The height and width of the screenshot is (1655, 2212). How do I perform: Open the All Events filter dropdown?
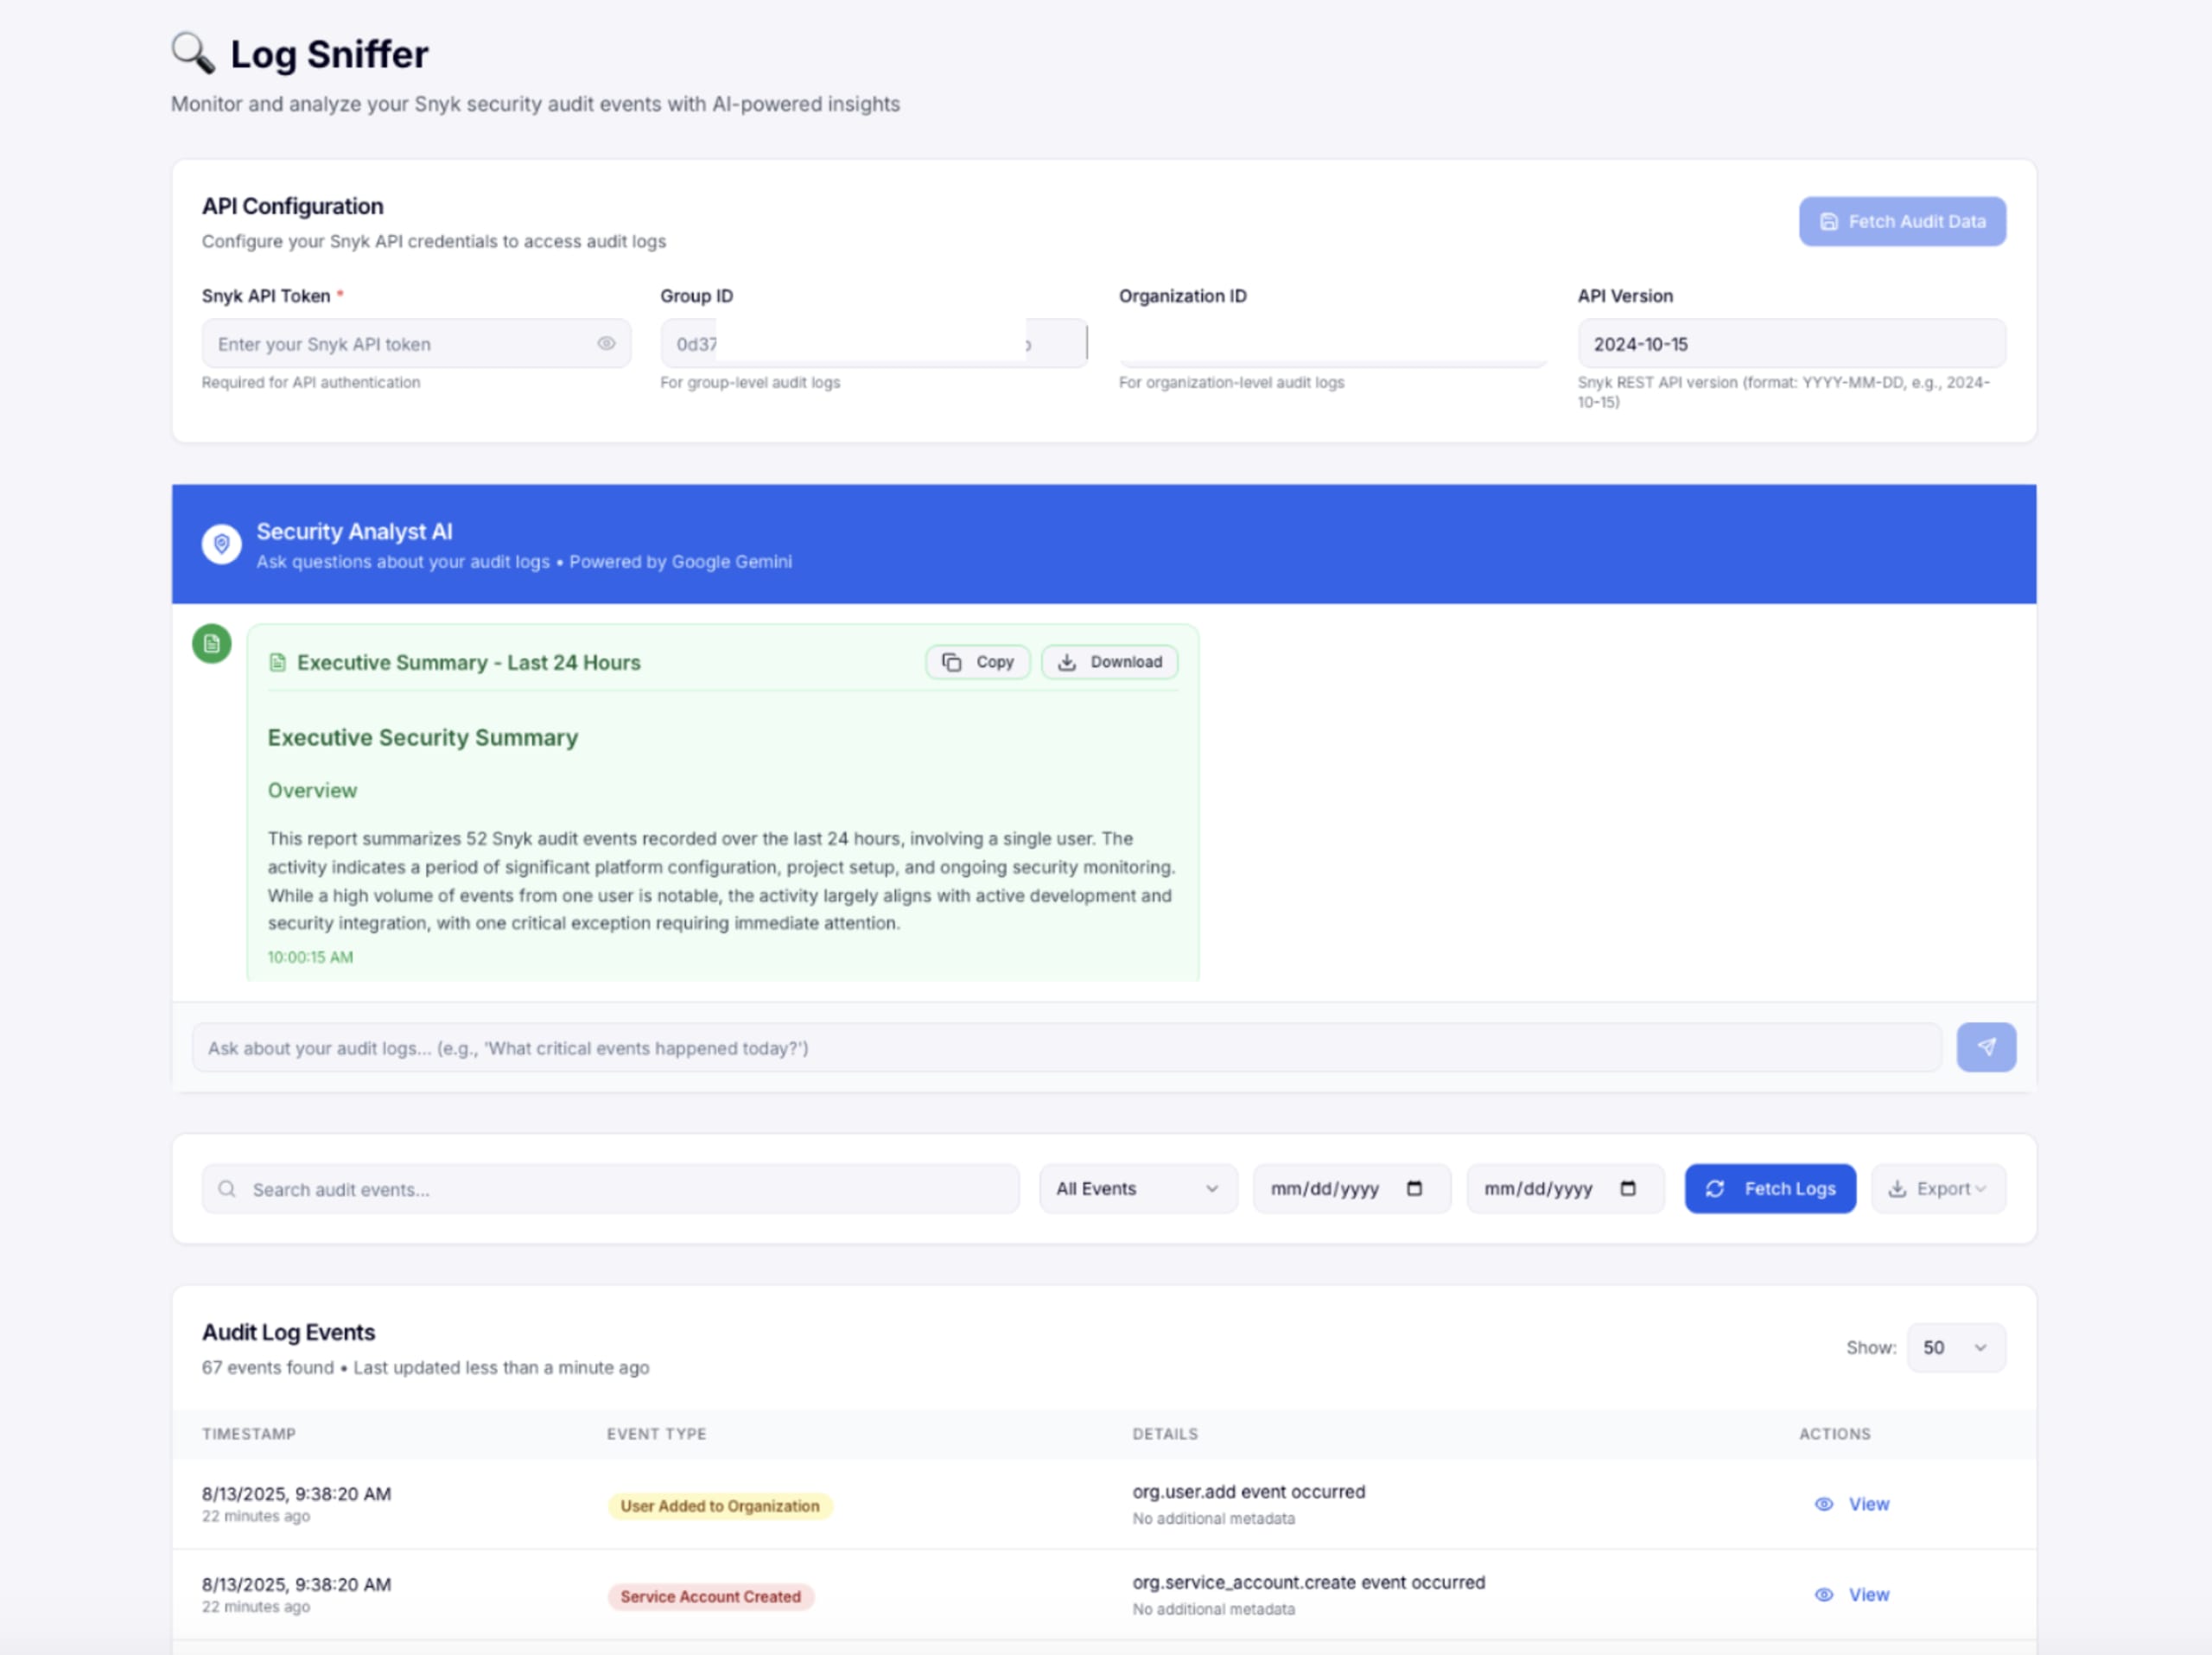(x=1137, y=1189)
